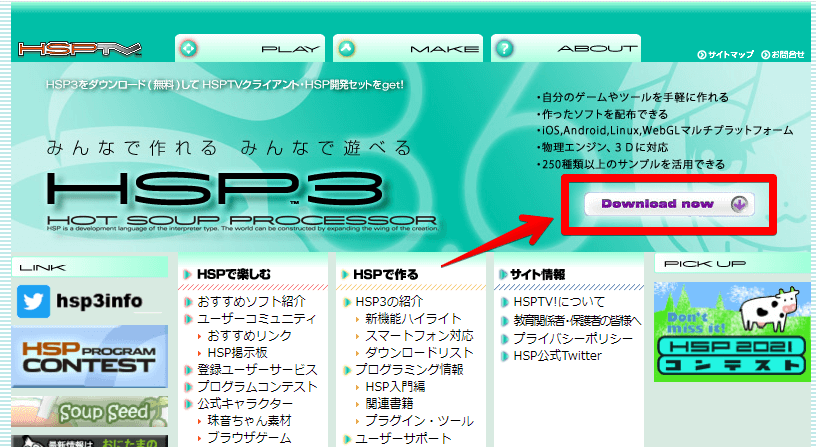
Task: Click the Twitter bird icon
Action: (33, 301)
